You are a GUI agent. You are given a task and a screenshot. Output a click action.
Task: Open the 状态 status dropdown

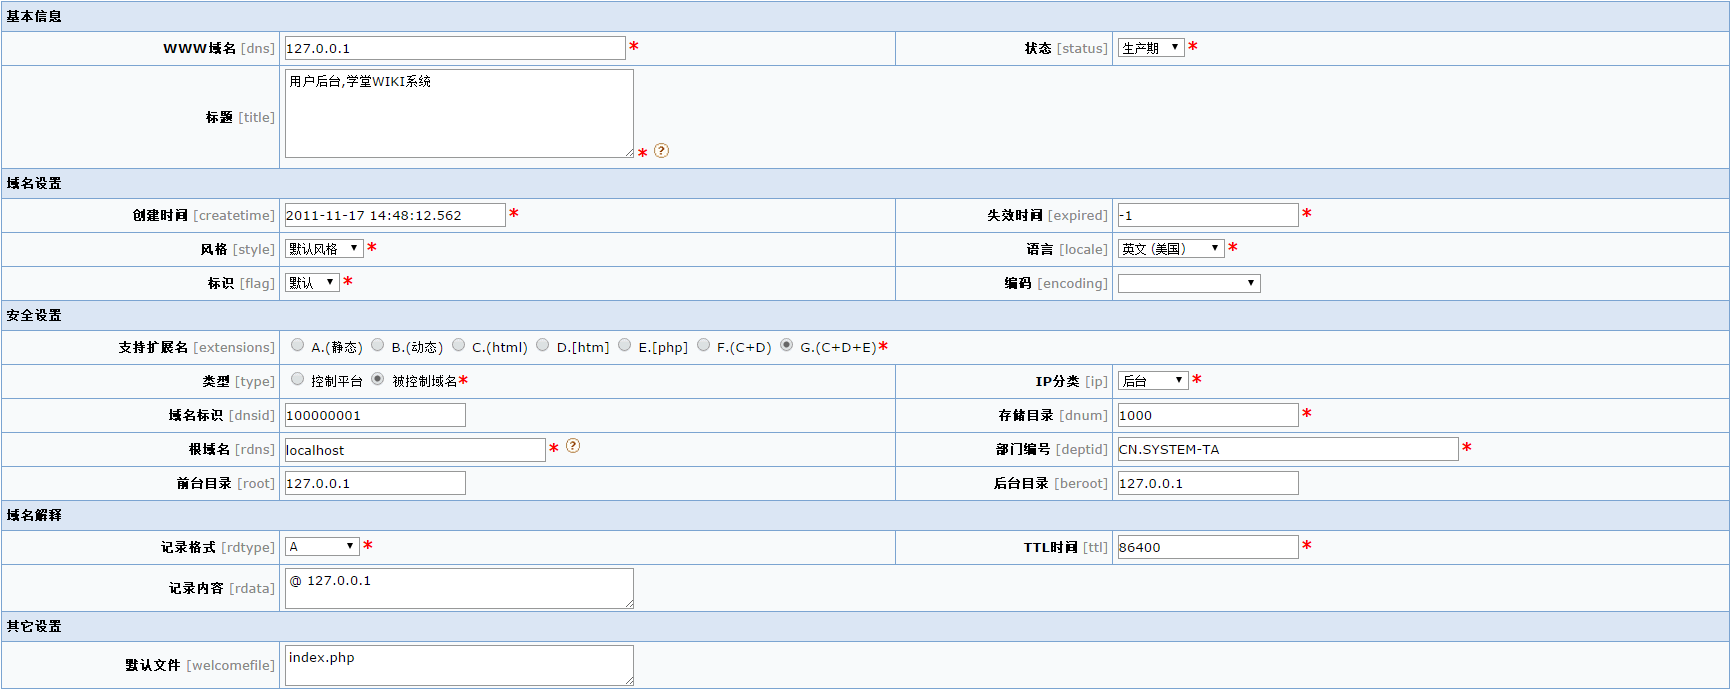[x=1150, y=48]
